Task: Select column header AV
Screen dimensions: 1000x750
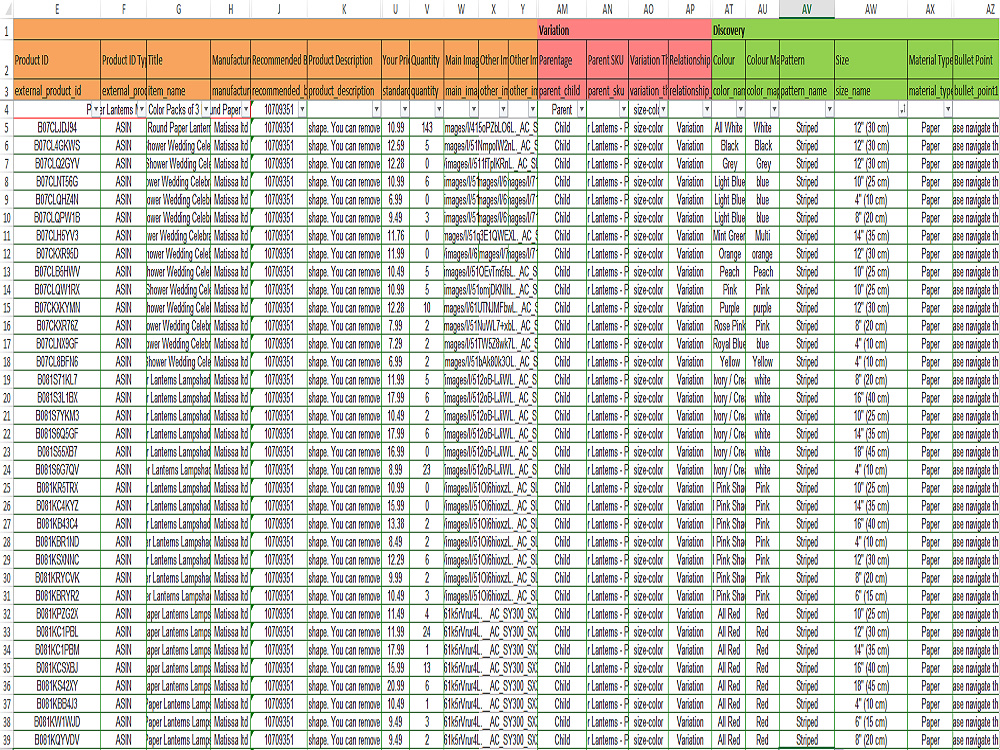Action: click(x=806, y=9)
